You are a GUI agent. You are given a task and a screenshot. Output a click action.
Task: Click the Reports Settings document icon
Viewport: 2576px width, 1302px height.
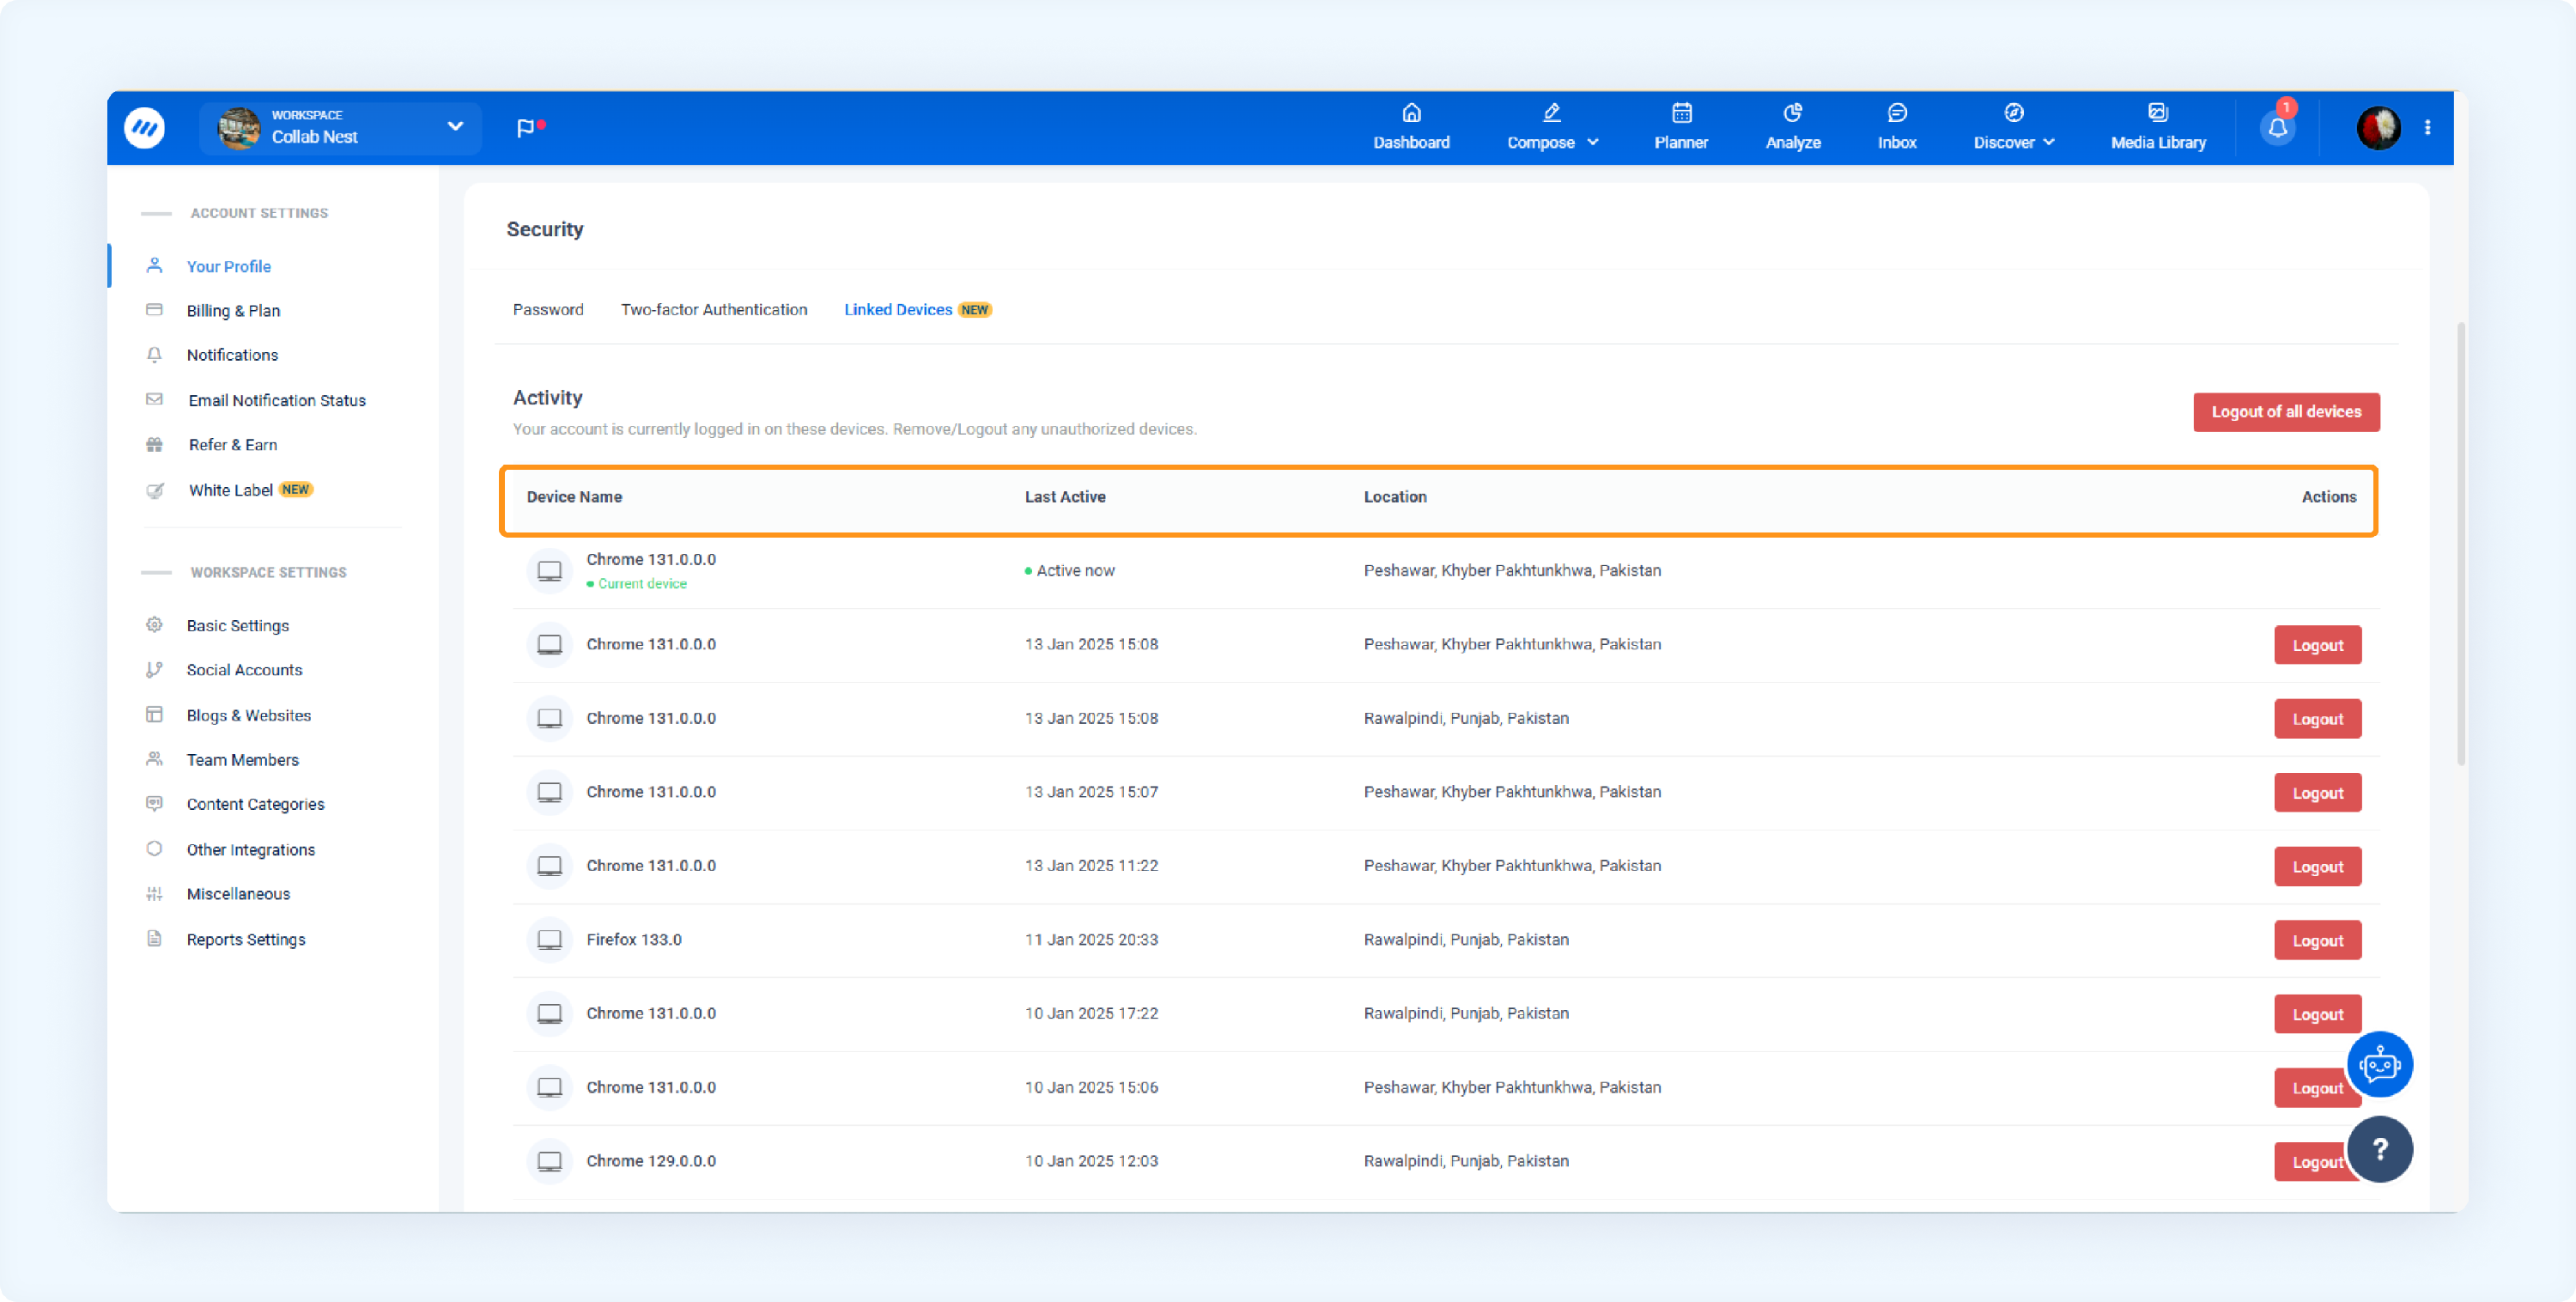tap(154, 938)
